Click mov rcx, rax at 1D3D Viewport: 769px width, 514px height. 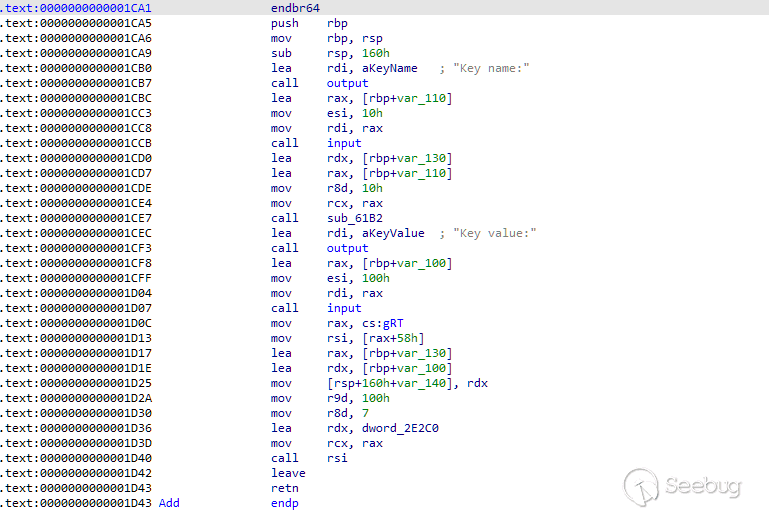click(327, 443)
